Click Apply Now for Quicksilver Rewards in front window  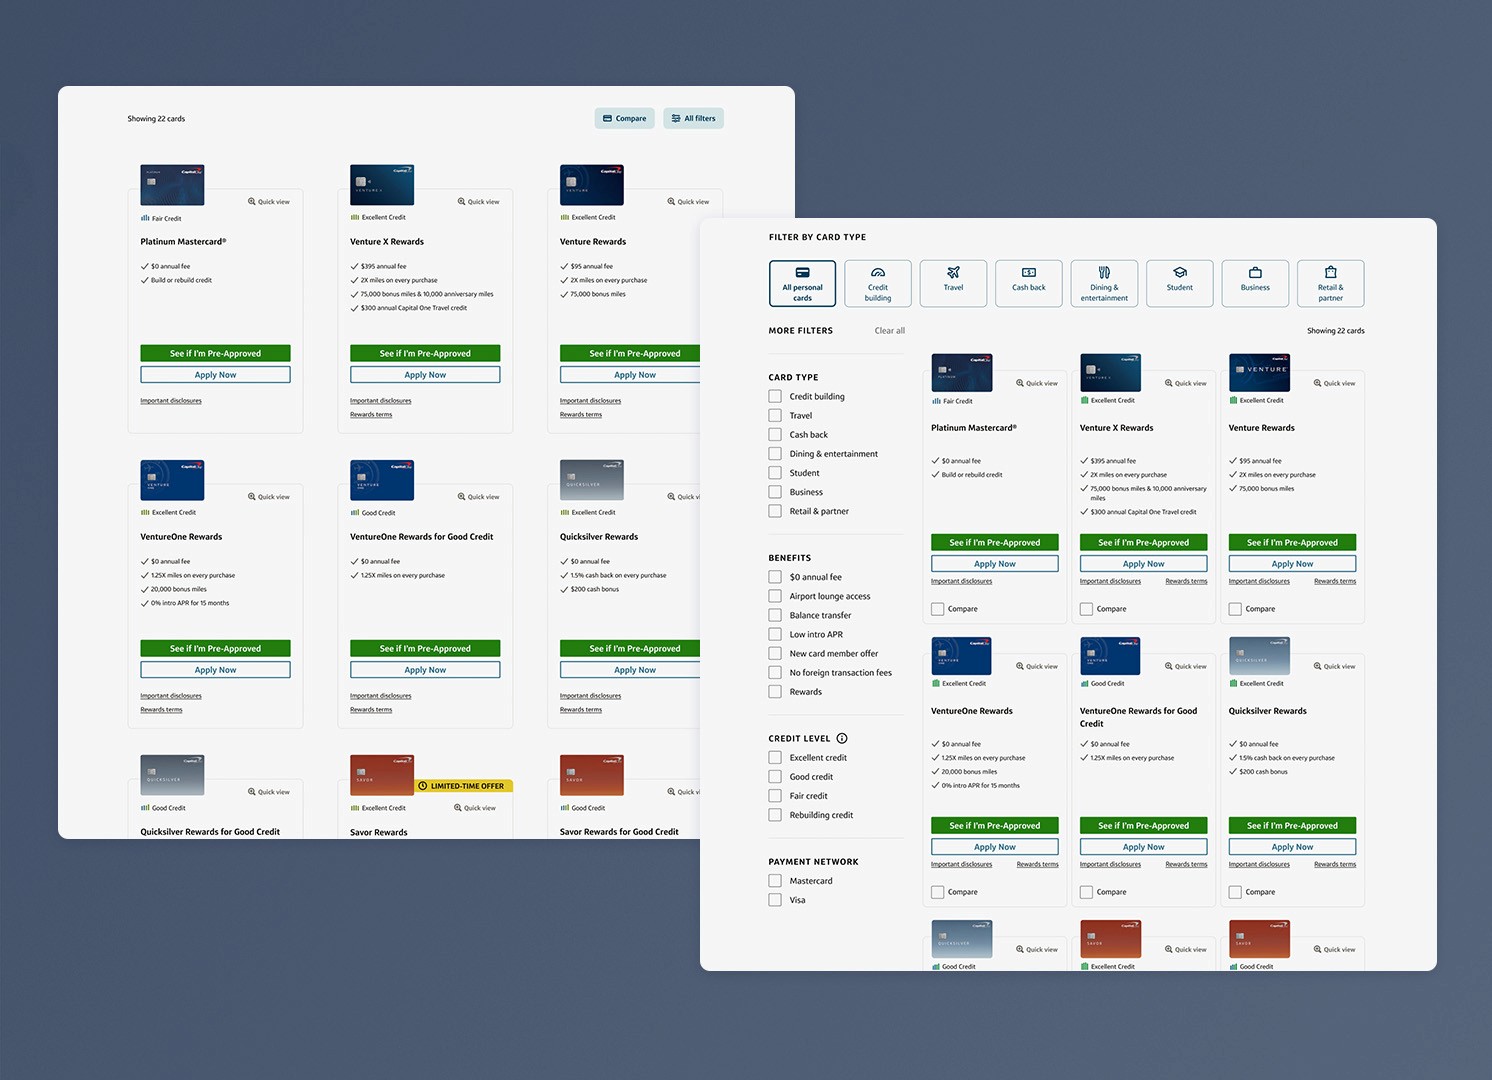[1293, 846]
